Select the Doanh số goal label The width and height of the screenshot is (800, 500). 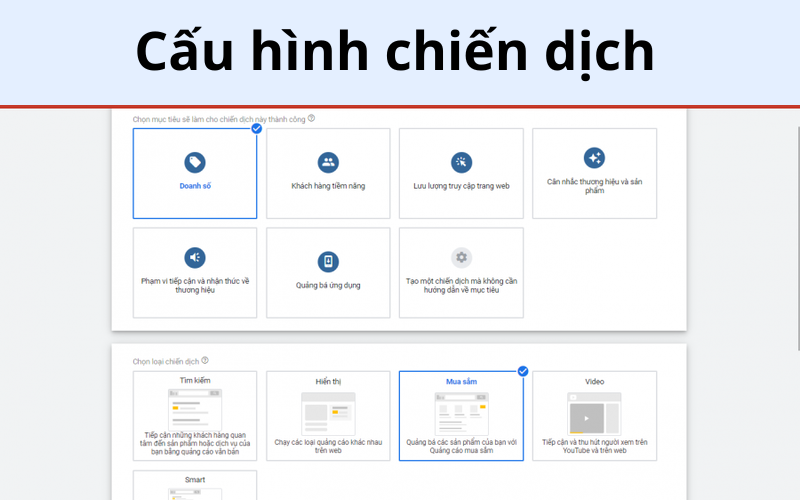coord(195,186)
